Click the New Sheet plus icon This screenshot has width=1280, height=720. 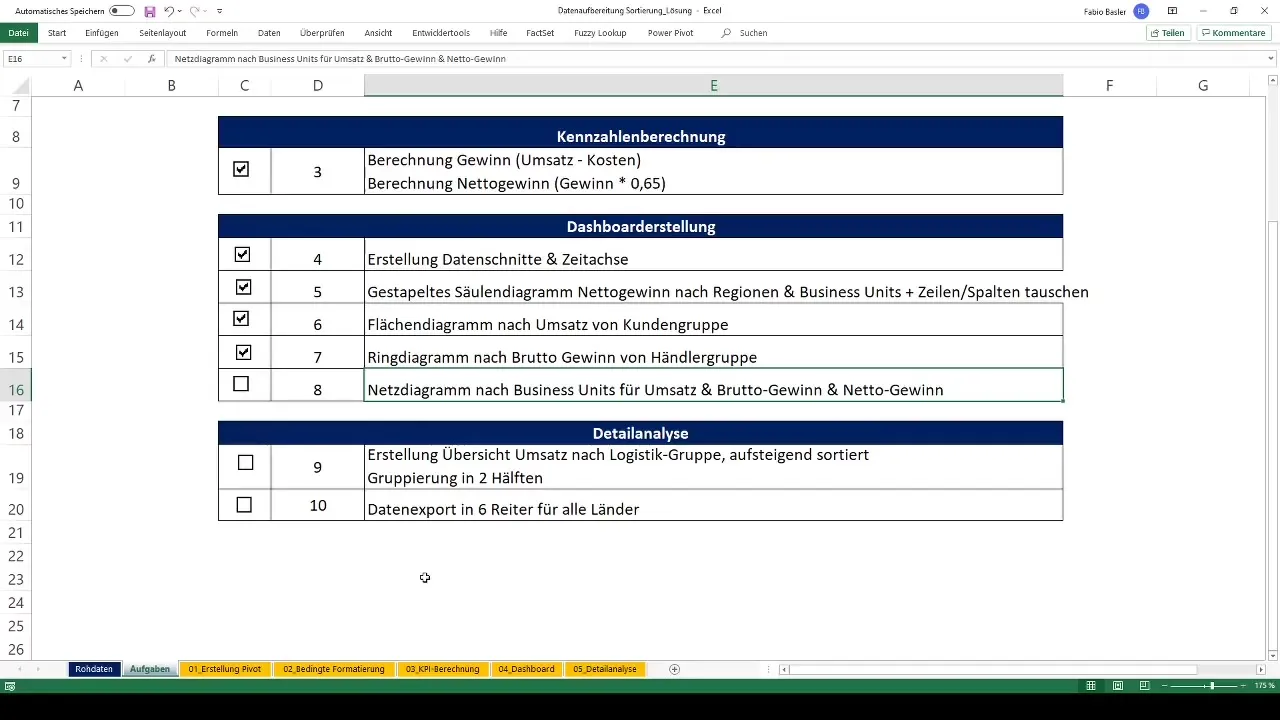click(674, 669)
